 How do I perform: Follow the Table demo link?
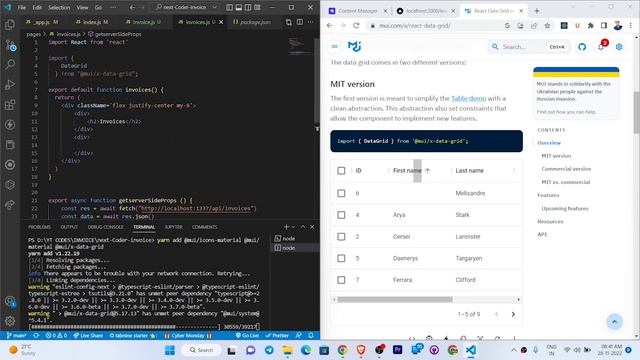[x=469, y=98]
